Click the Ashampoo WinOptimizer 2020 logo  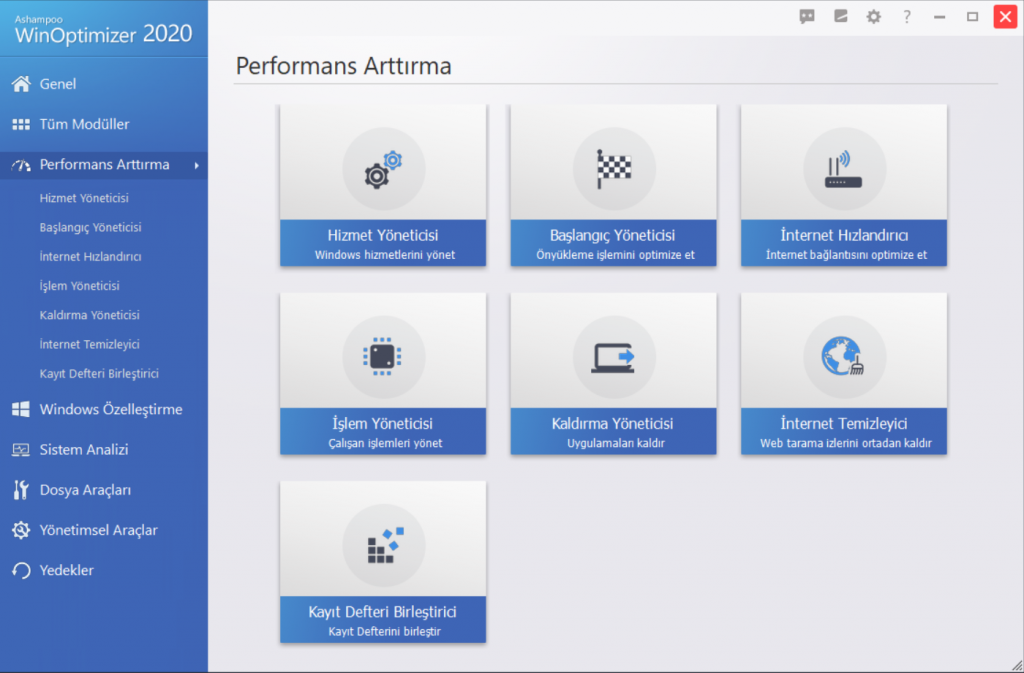[103, 29]
